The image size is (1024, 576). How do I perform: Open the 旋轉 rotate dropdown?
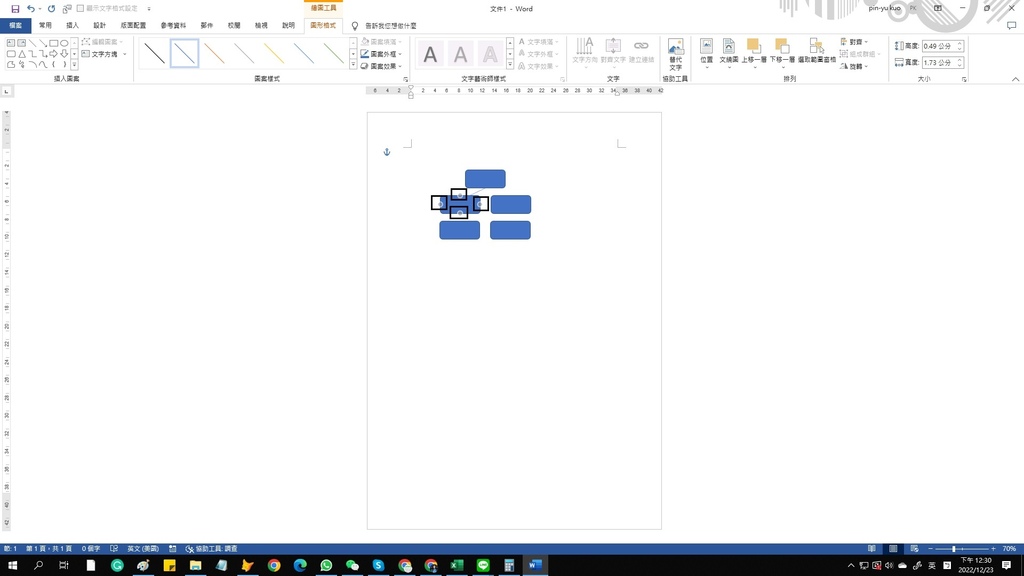pos(854,66)
